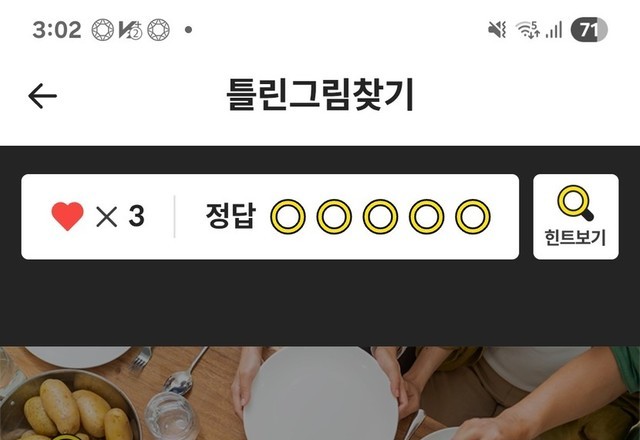Tap the fourth yellow answer circle

427,216
